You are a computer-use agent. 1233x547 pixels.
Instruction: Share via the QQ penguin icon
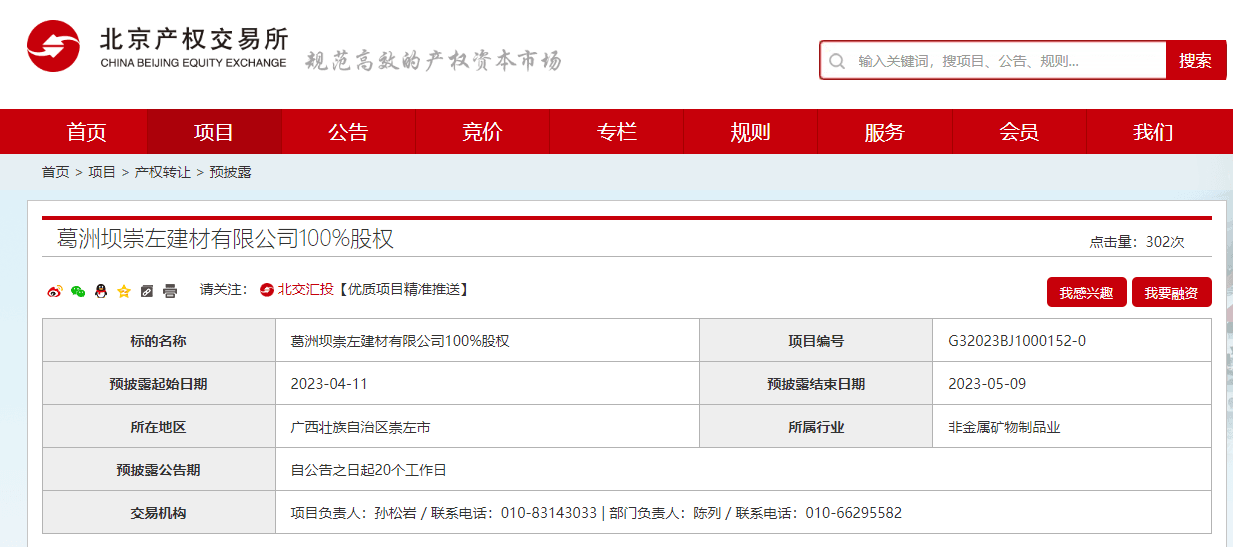point(101,291)
